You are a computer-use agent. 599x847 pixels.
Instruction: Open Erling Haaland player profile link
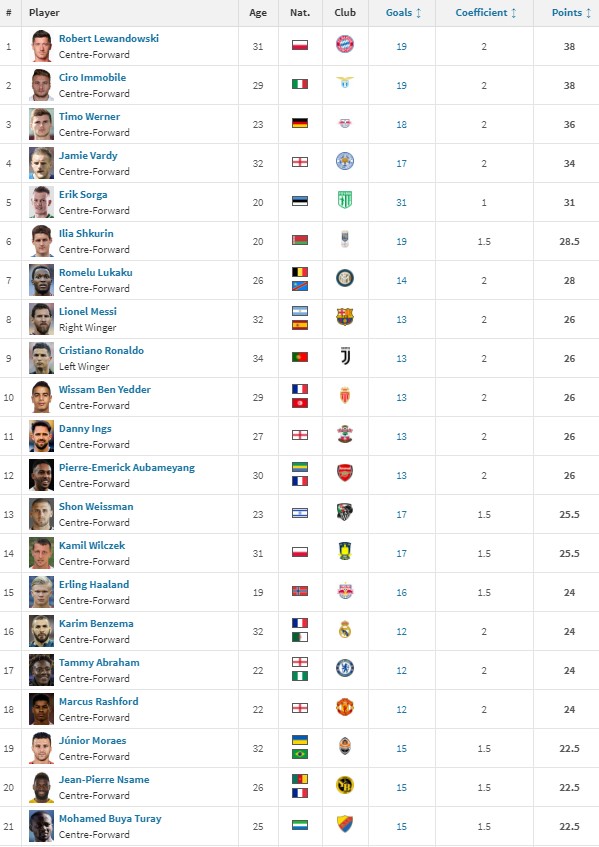coord(94,584)
